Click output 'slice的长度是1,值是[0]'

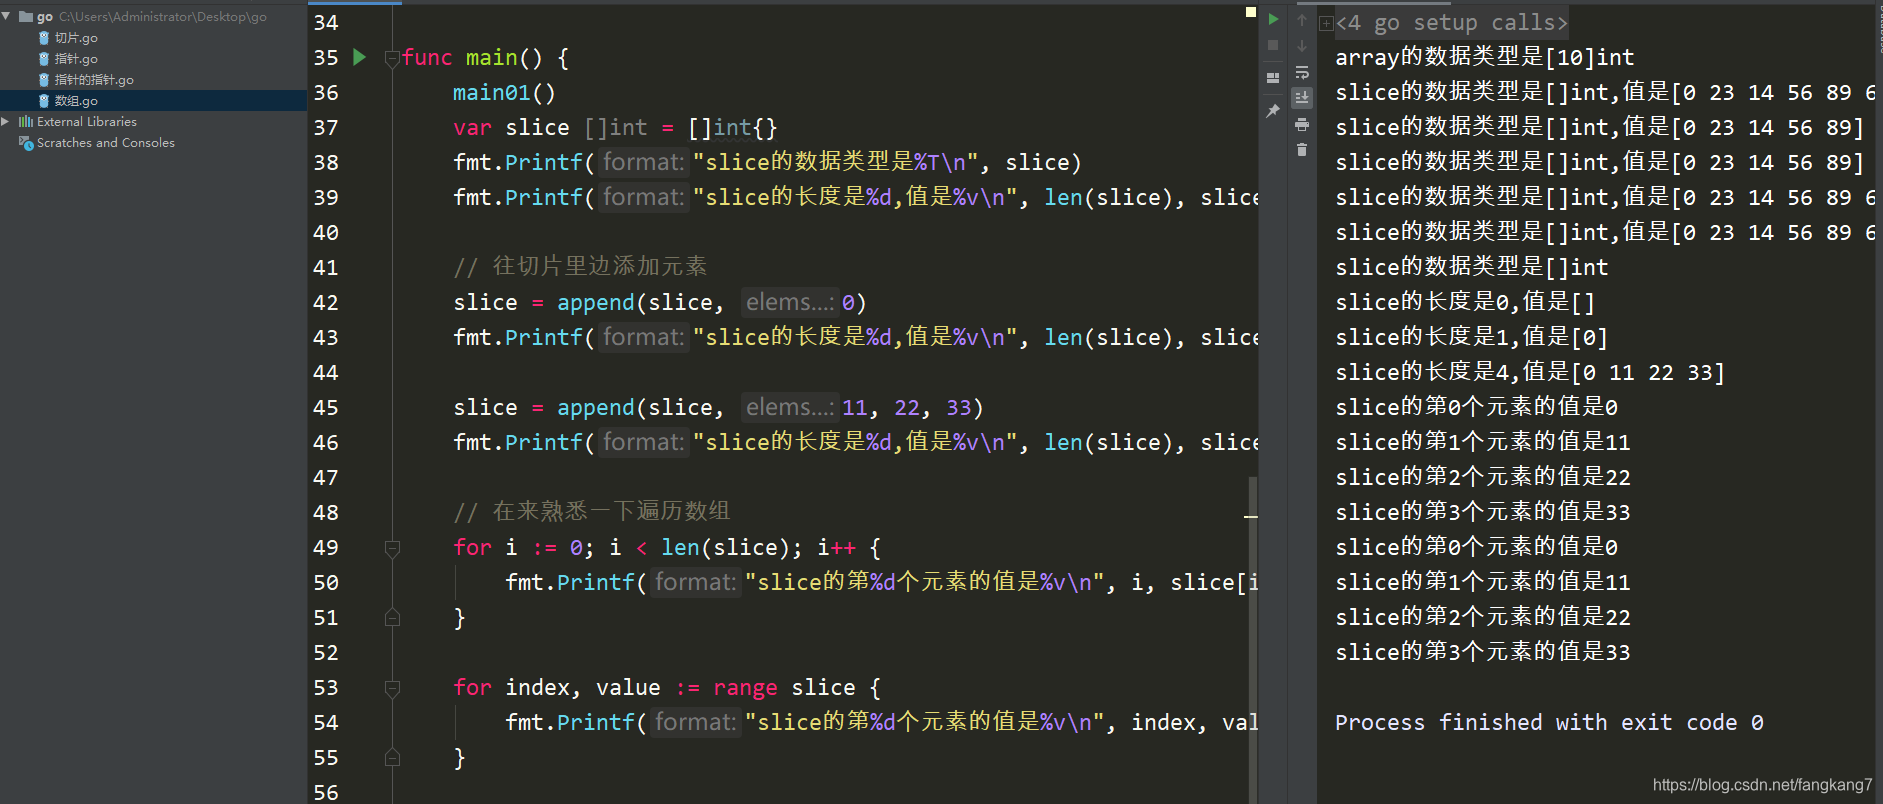tap(1471, 338)
